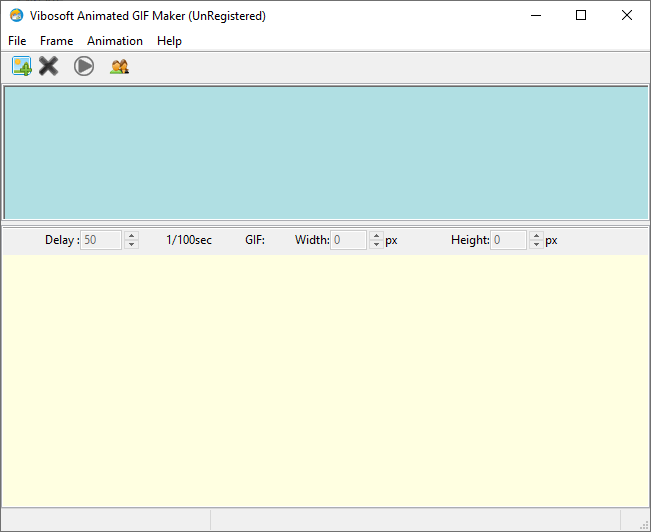Click the Add Image toolbar icon
Viewport: 651px width, 532px height.
pyautogui.click(x=22, y=66)
